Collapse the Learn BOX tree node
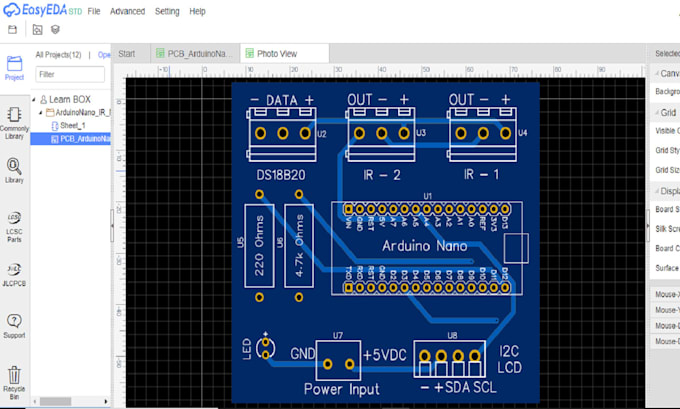The height and width of the screenshot is (409, 680). 34,100
